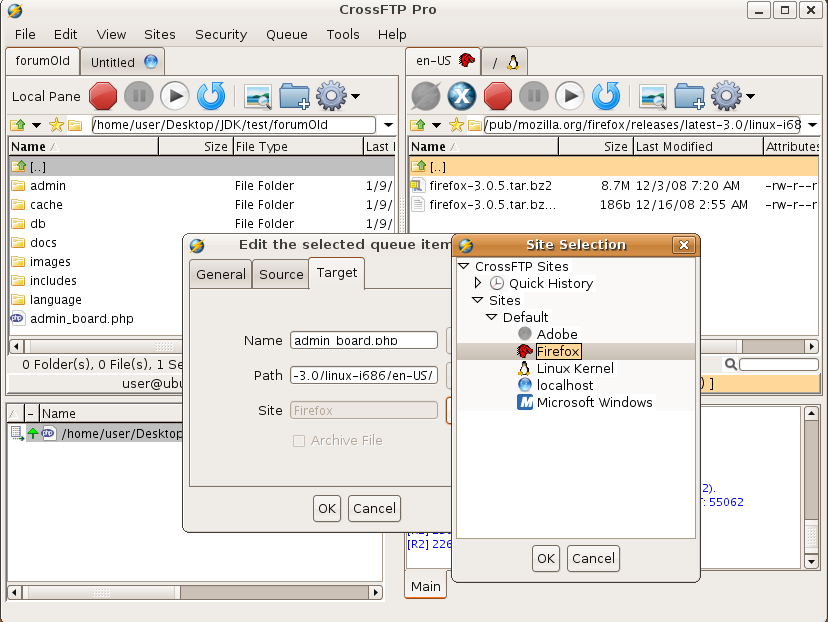Image resolution: width=828 pixels, height=622 pixels.
Task: Select firefox-3.0.5.tar.bz2 in remote list
Action: 490,186
